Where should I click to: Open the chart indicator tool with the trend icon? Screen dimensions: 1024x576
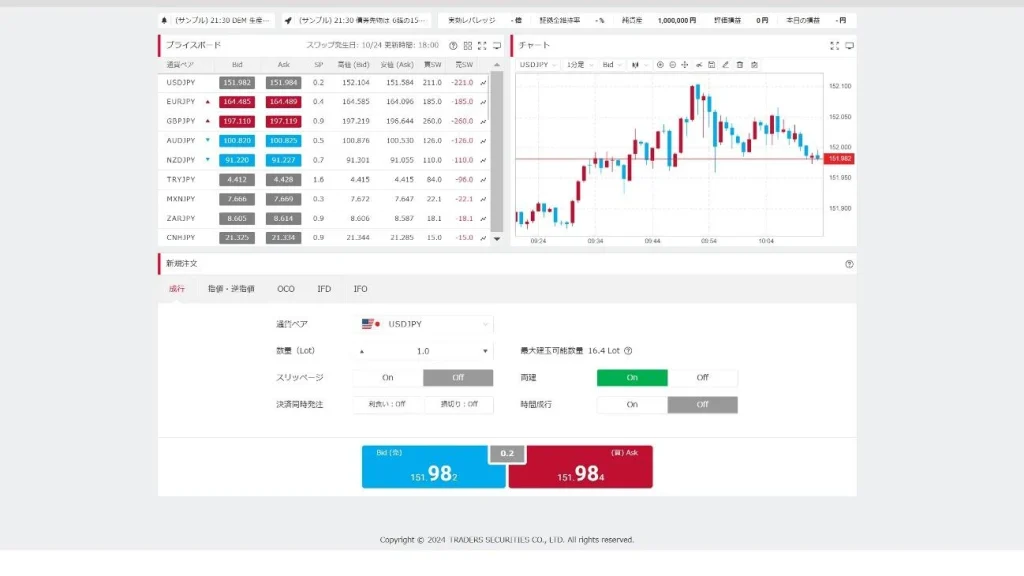[699, 65]
